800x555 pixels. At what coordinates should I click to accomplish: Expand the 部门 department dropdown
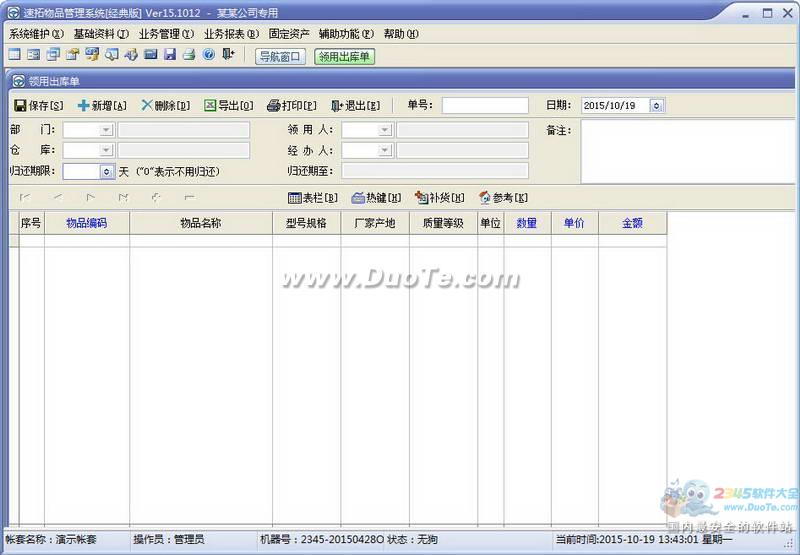(x=105, y=130)
